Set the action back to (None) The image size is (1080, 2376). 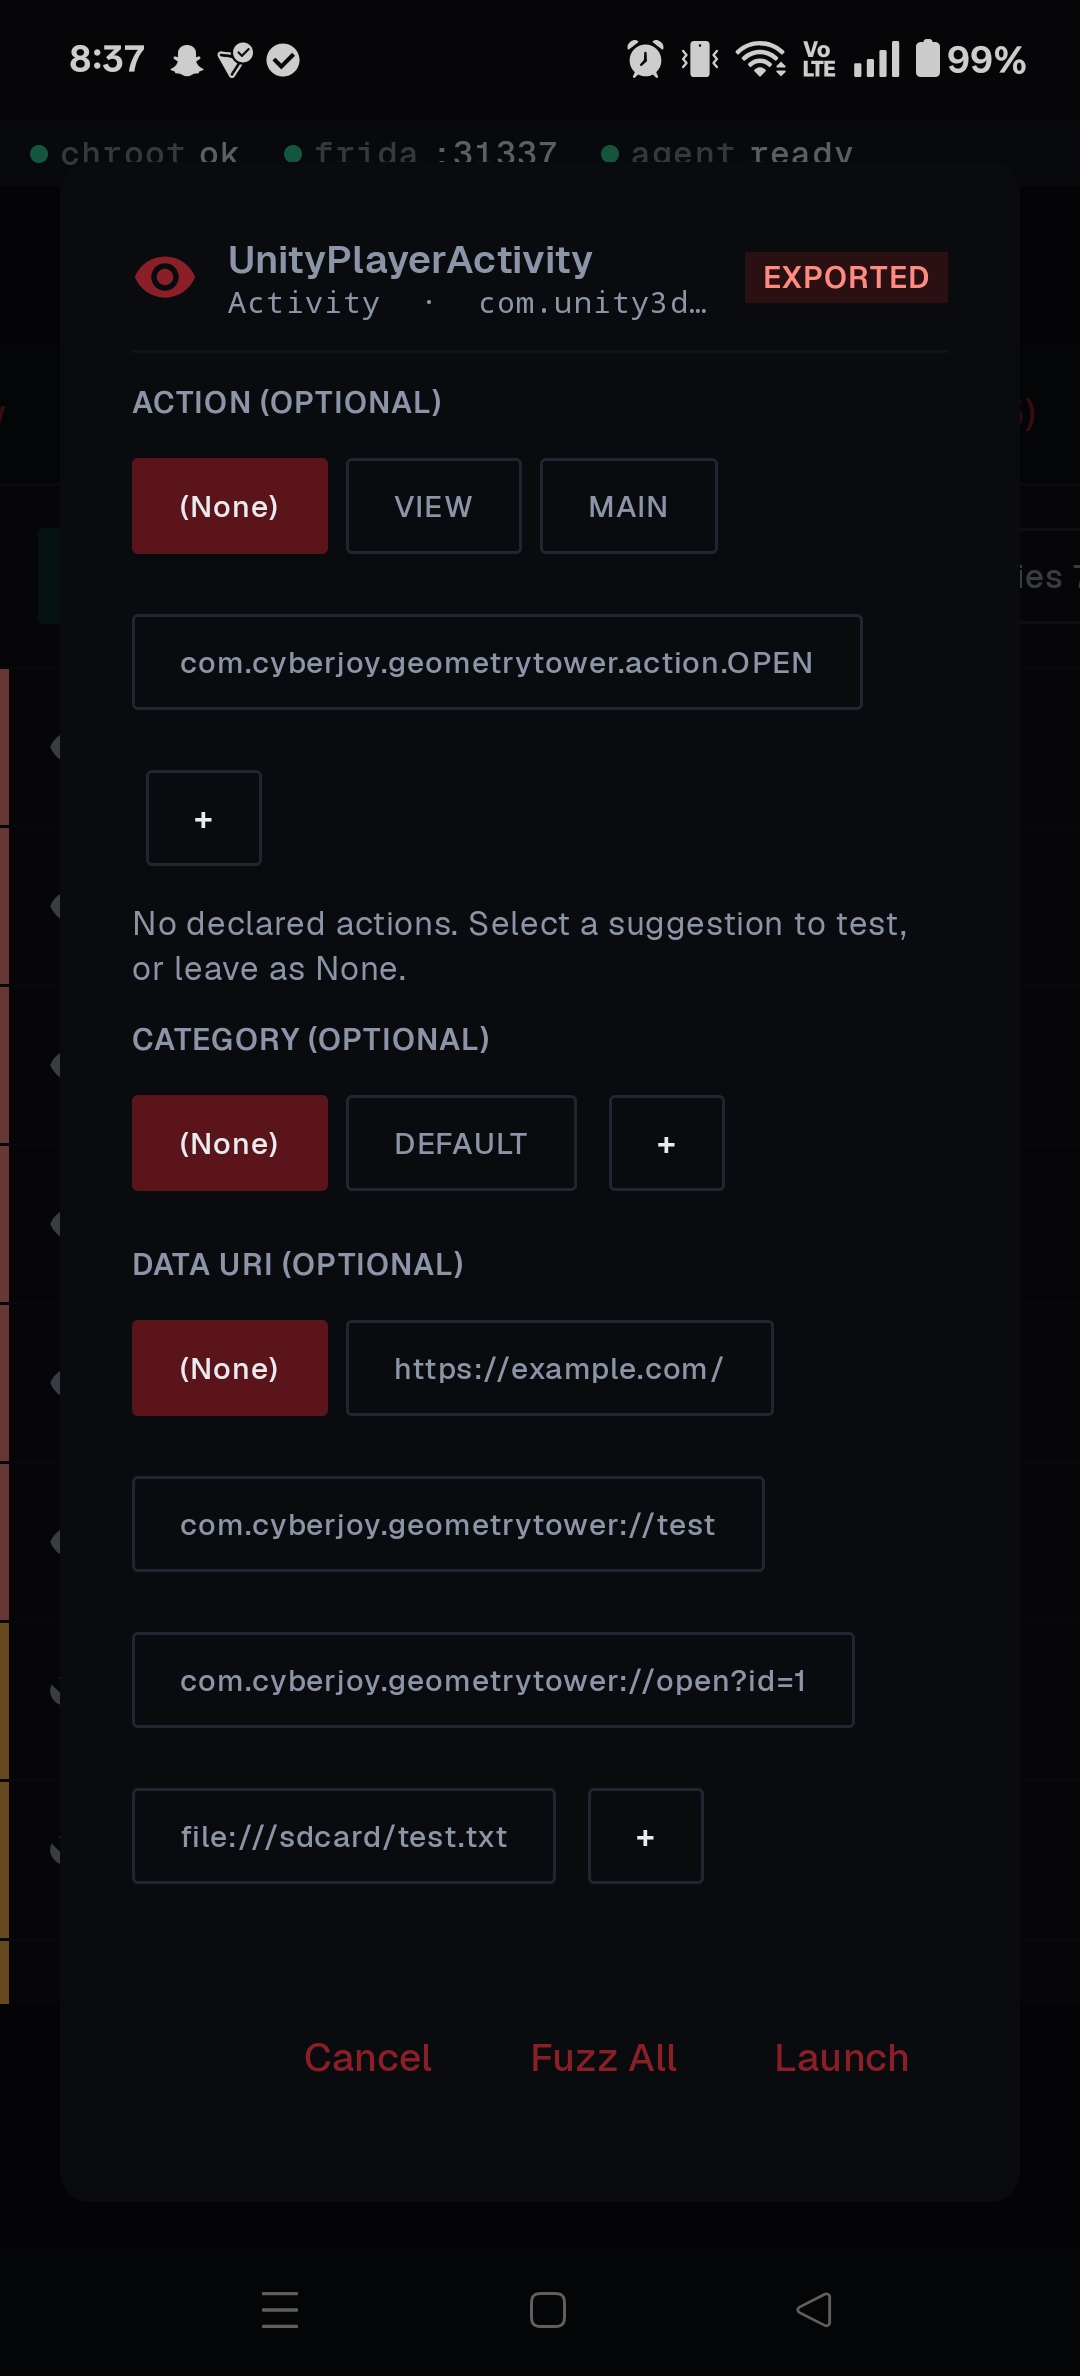point(229,506)
